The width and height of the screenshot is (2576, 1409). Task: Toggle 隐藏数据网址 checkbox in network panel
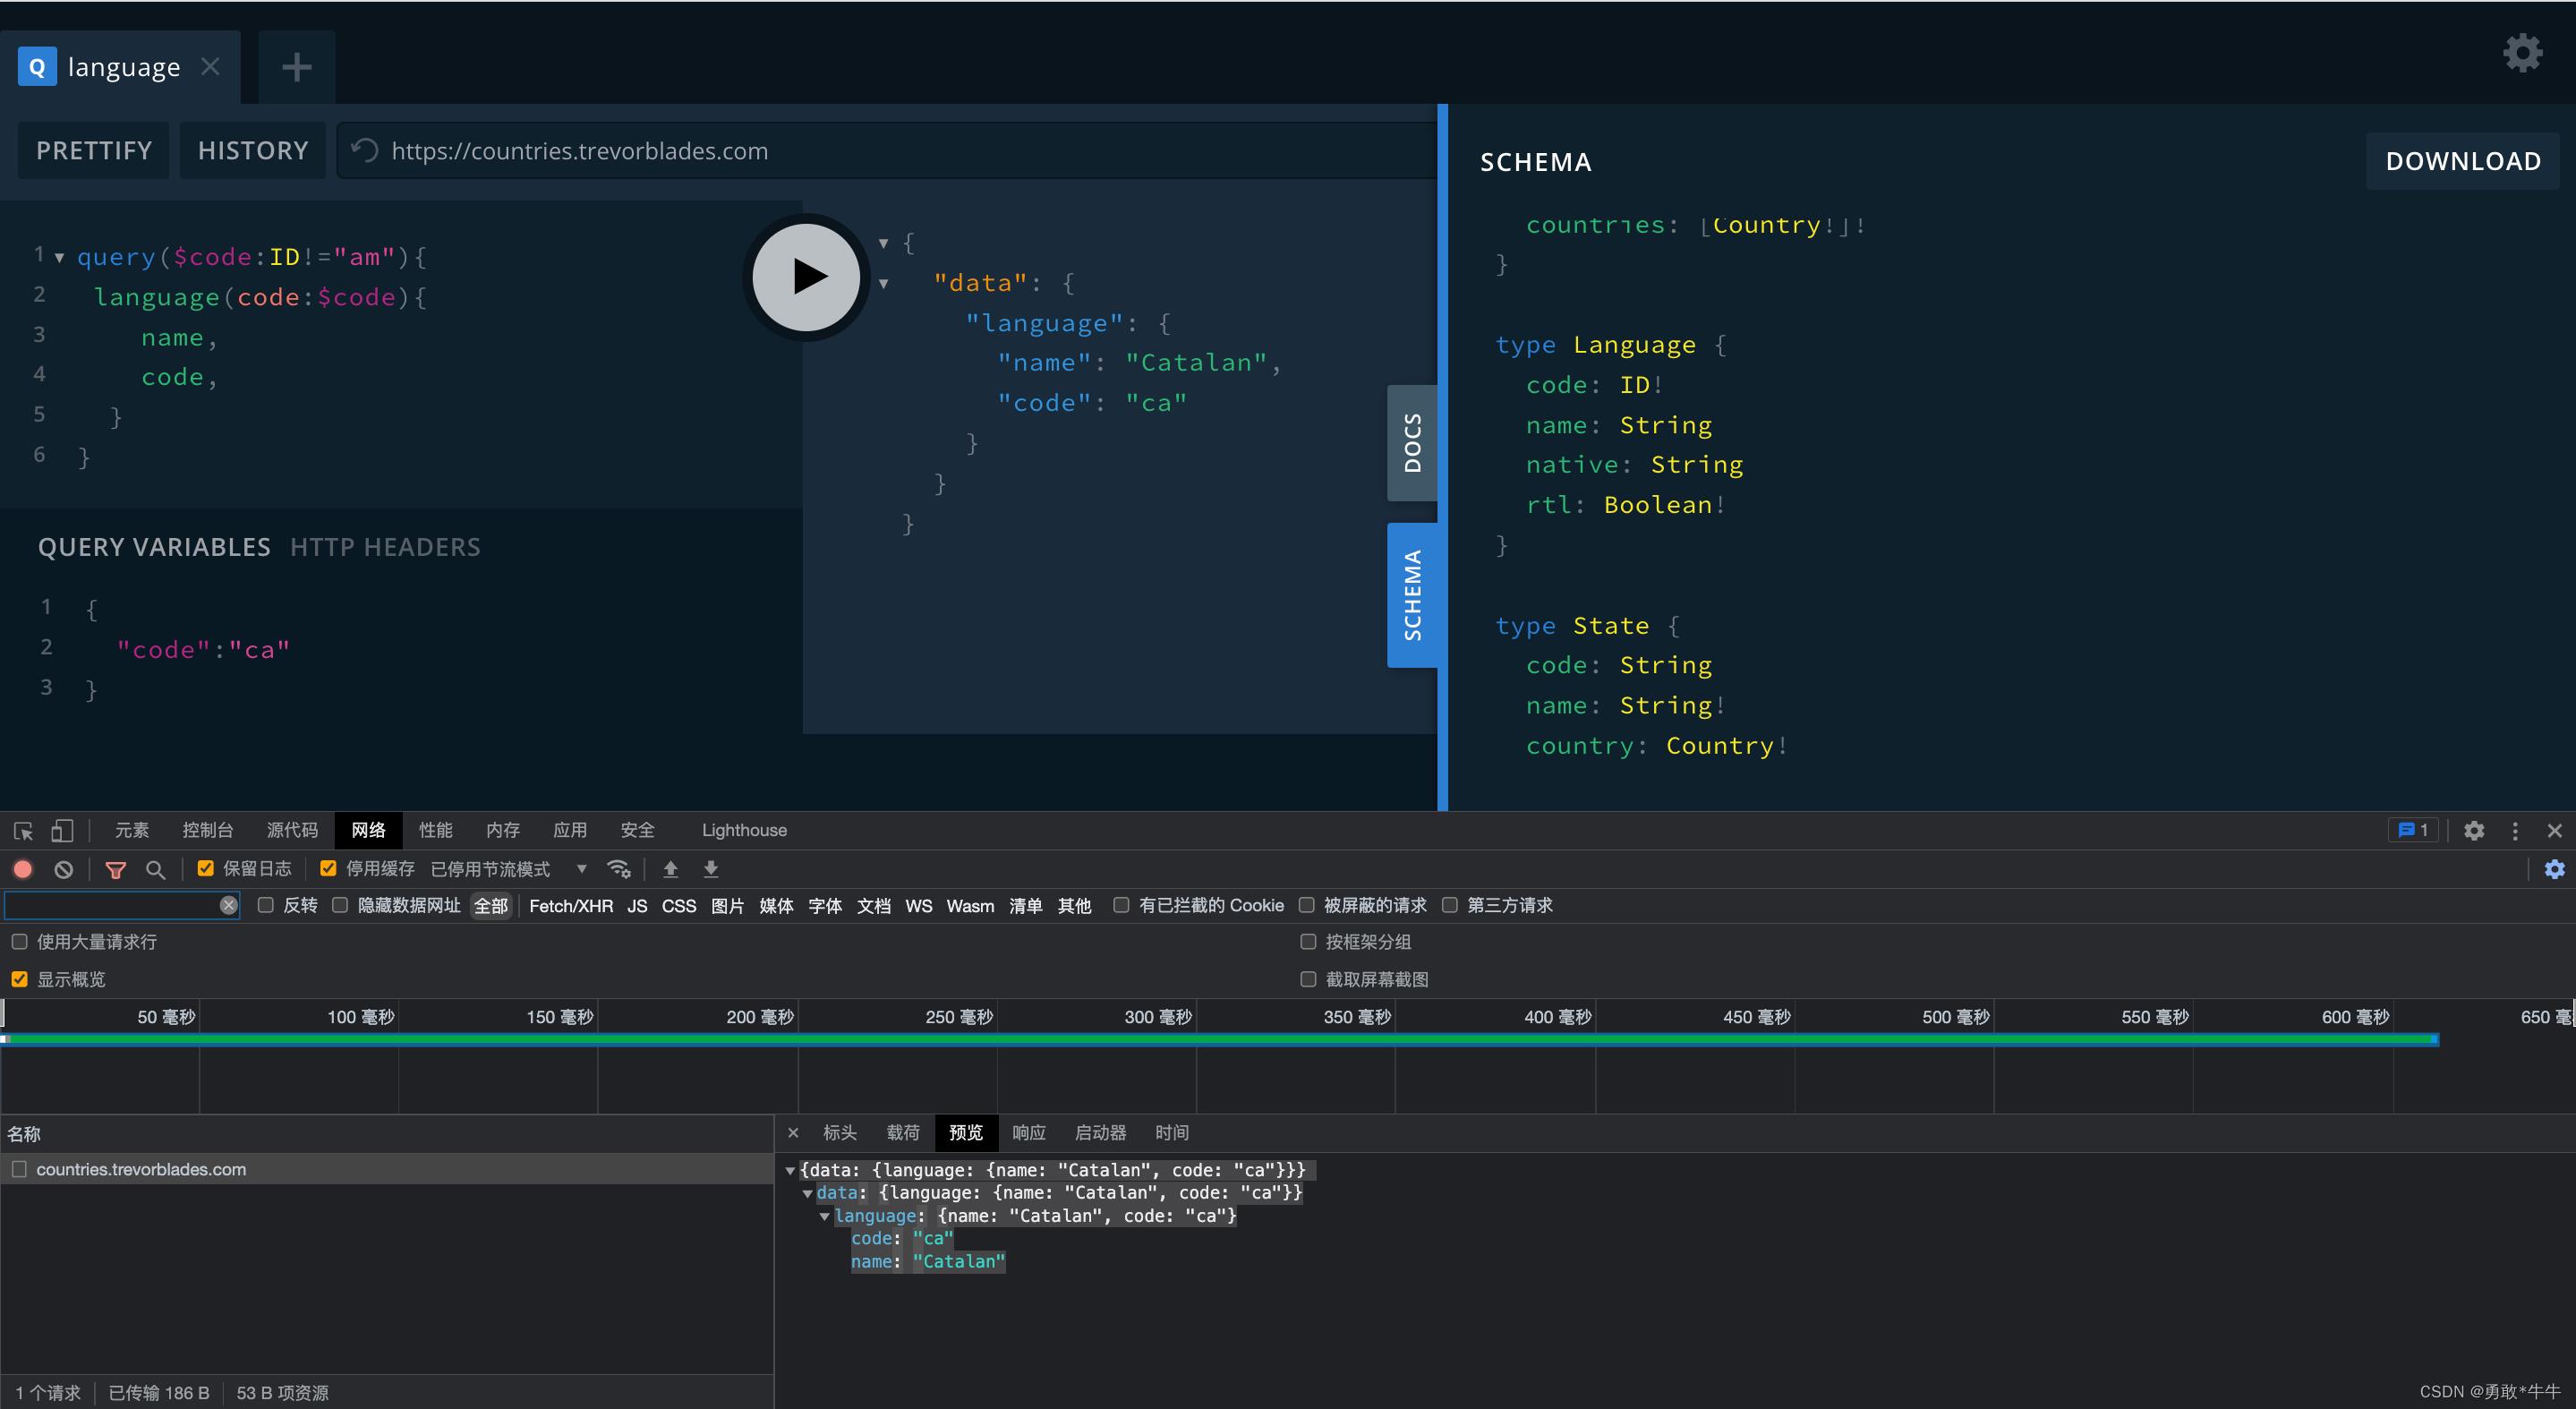tap(338, 904)
